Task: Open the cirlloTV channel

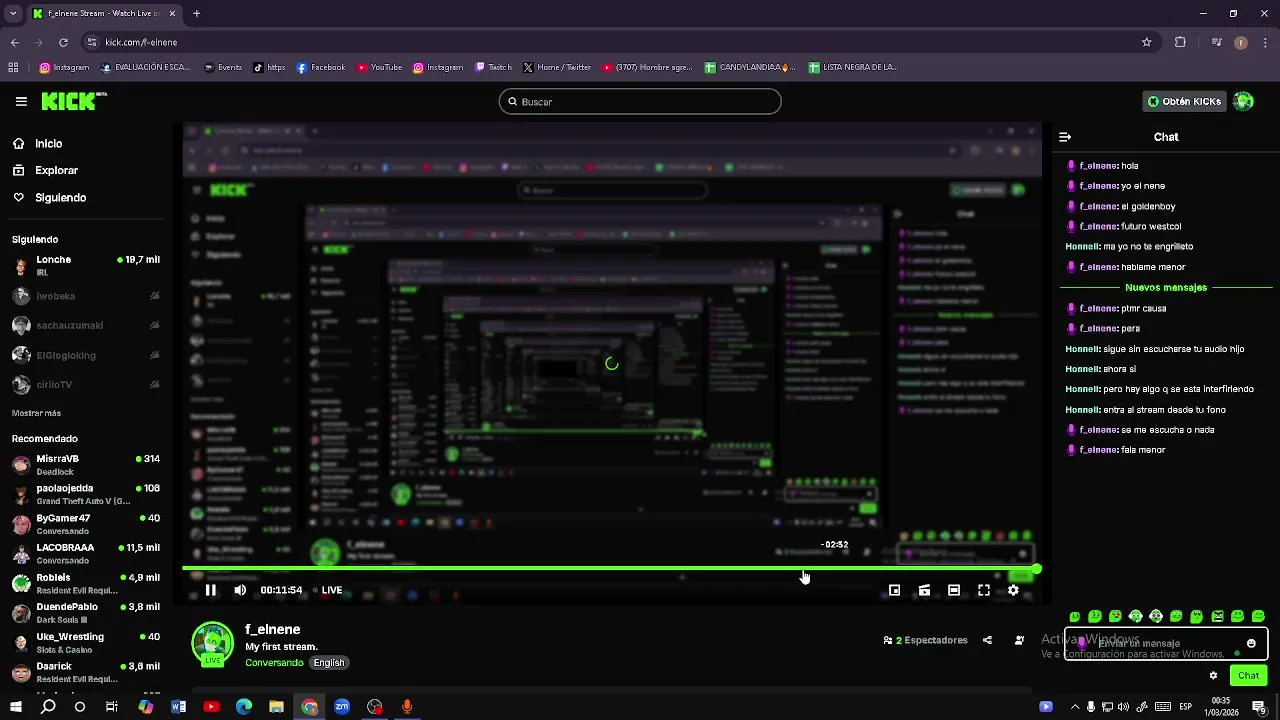Action: (x=86, y=384)
